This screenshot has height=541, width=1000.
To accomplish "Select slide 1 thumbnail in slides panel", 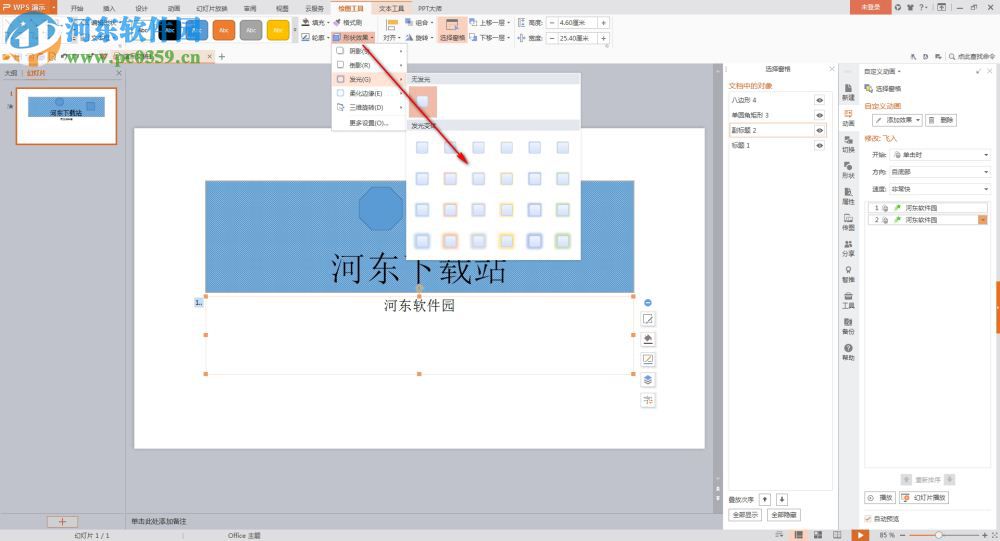I will coord(66,116).
